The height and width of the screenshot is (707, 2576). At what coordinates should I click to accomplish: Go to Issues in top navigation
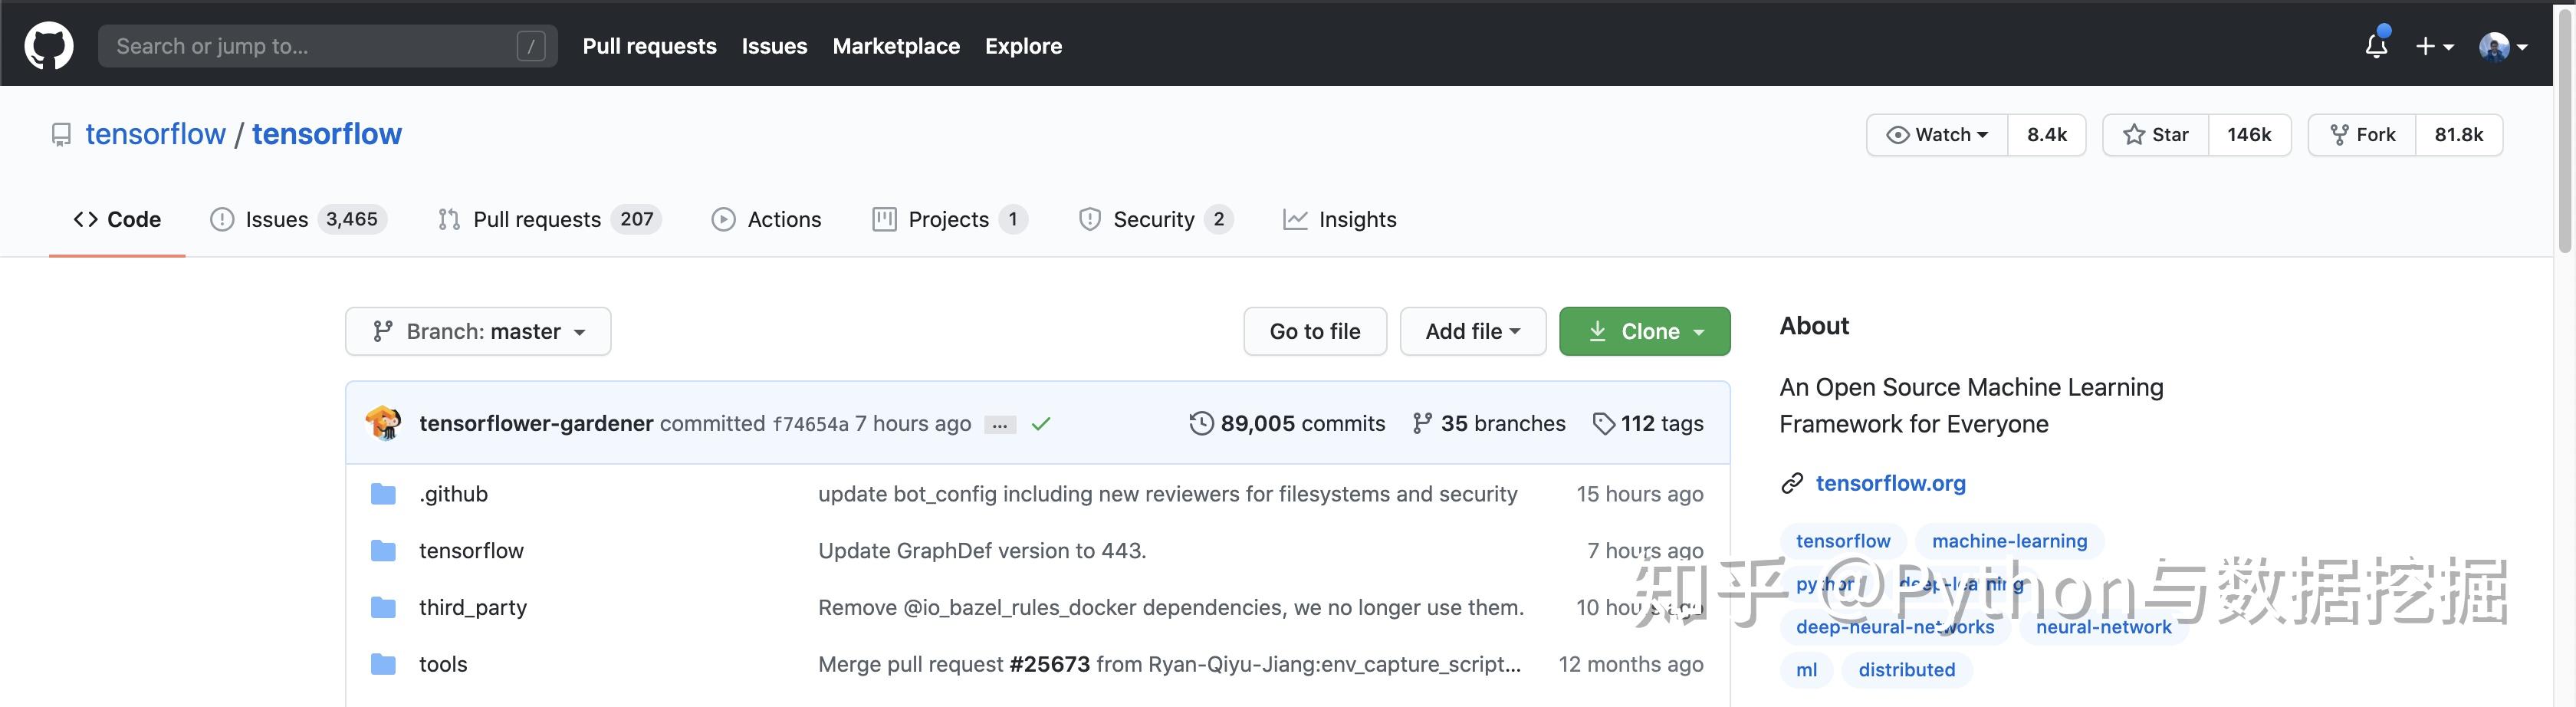coord(774,46)
